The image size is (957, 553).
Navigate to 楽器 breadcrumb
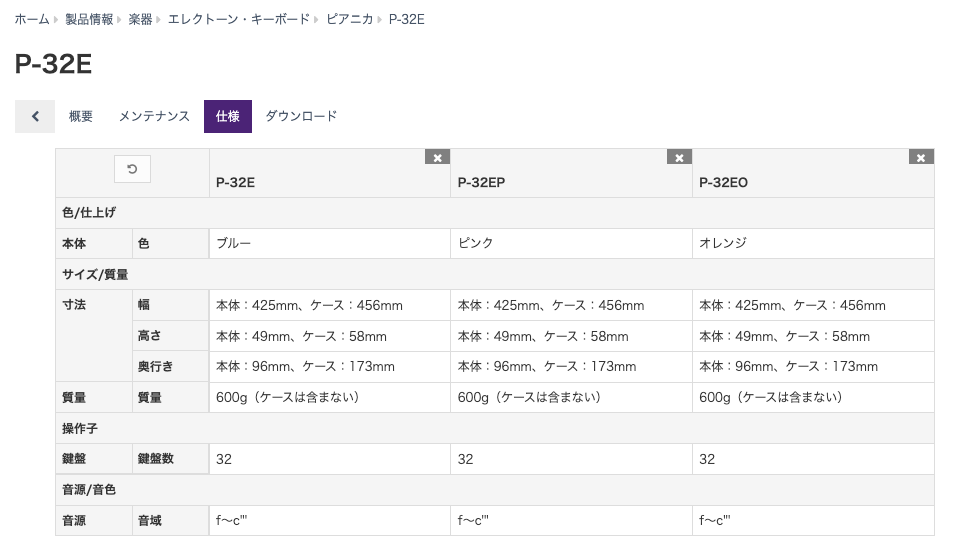click(140, 20)
